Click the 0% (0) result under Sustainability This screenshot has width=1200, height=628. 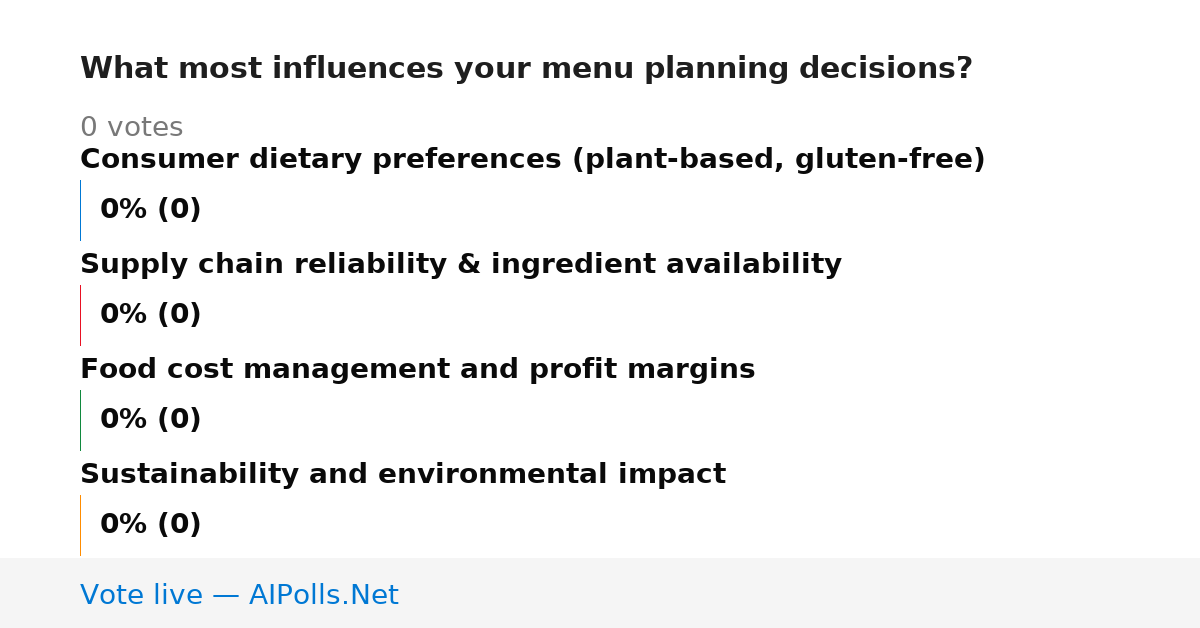click(150, 525)
